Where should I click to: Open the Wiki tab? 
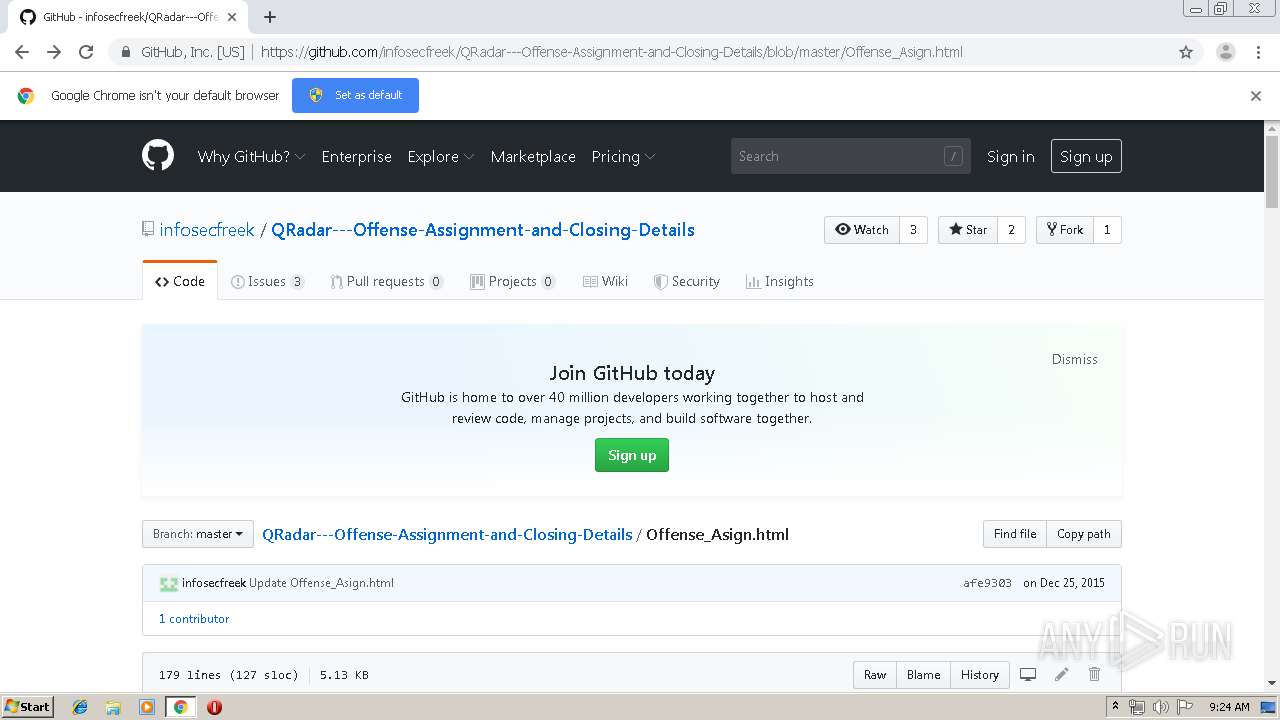[x=605, y=281]
